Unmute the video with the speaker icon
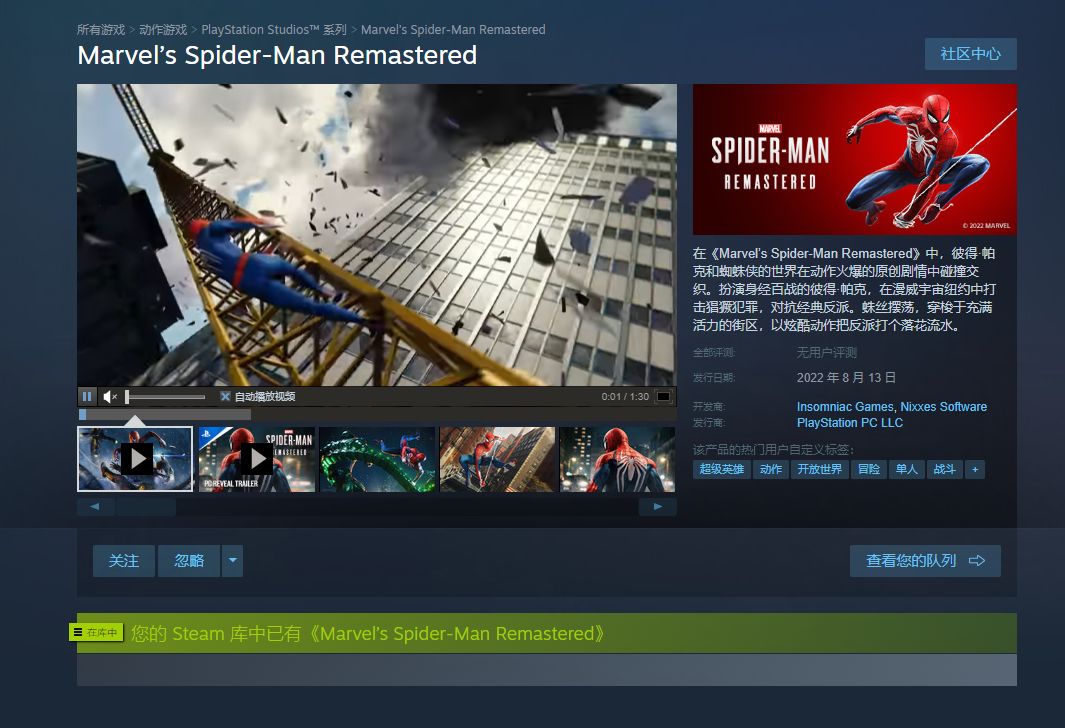The height and width of the screenshot is (728, 1065). [x=110, y=397]
